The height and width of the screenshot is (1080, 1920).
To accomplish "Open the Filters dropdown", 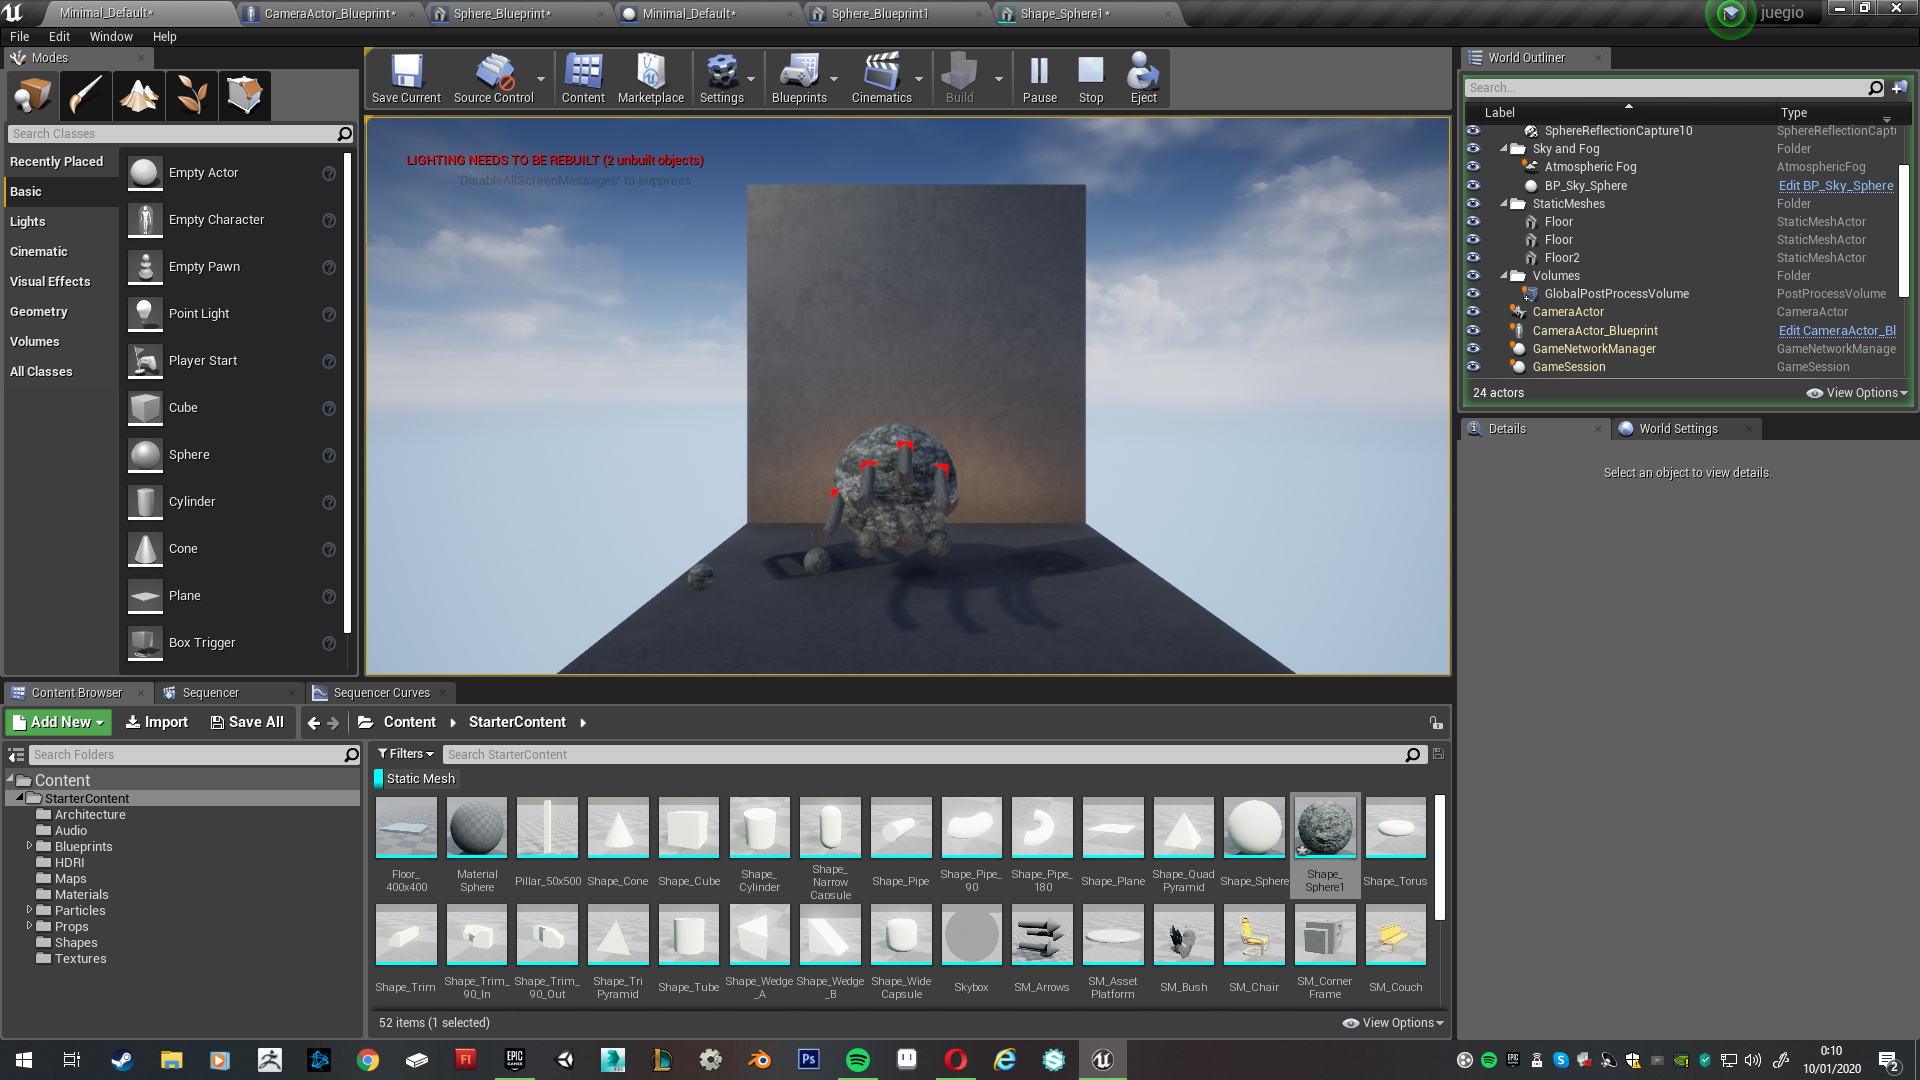I will [406, 754].
